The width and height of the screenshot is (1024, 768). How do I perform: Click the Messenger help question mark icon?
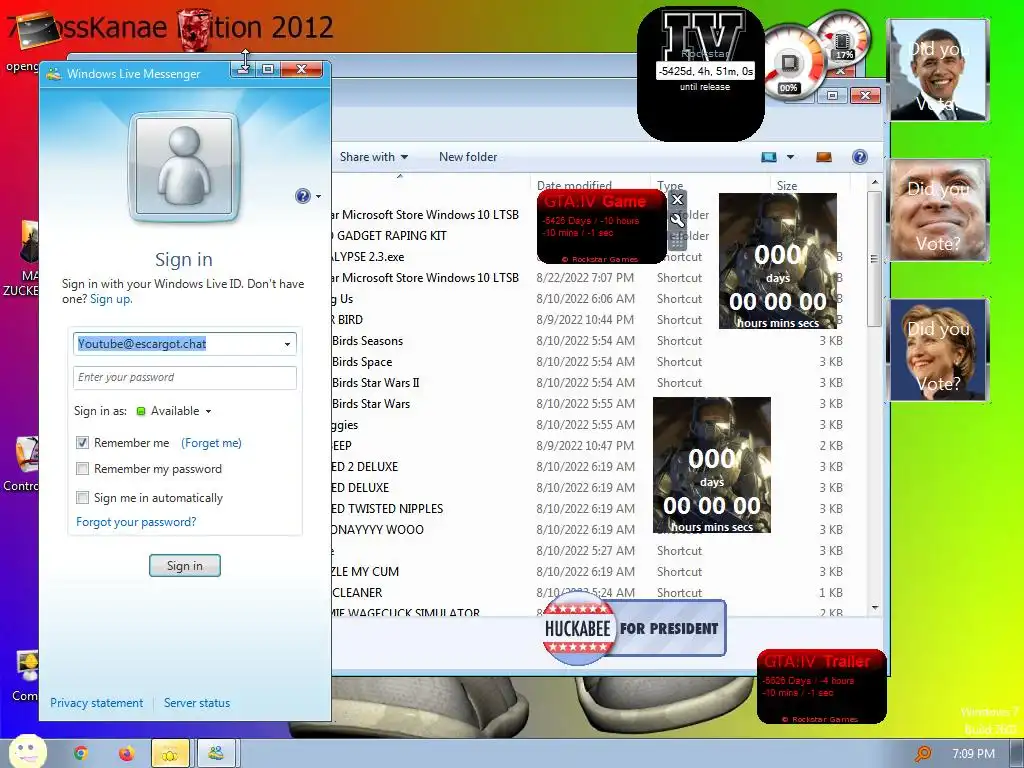pyautogui.click(x=302, y=196)
